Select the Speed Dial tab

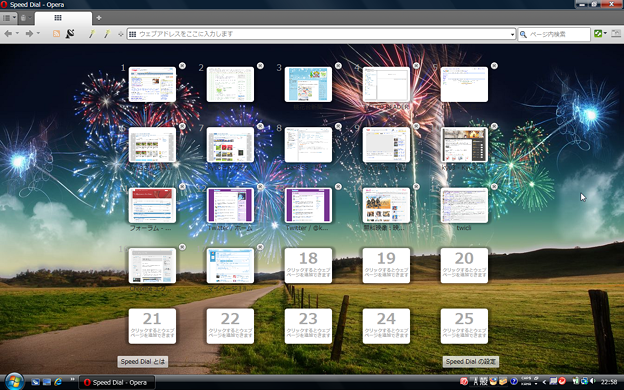63,18
